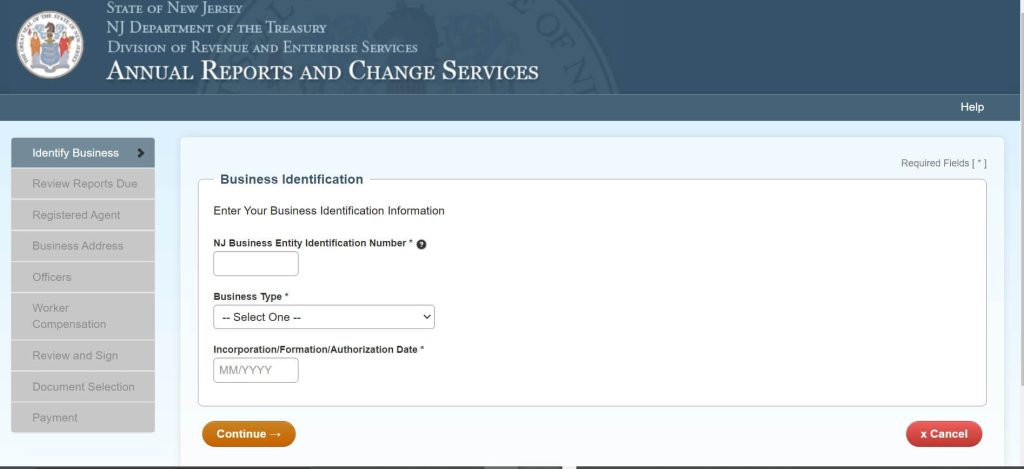Image resolution: width=1024 pixels, height=469 pixels.
Task: Open the Worker Compensation step
Action: point(69,316)
